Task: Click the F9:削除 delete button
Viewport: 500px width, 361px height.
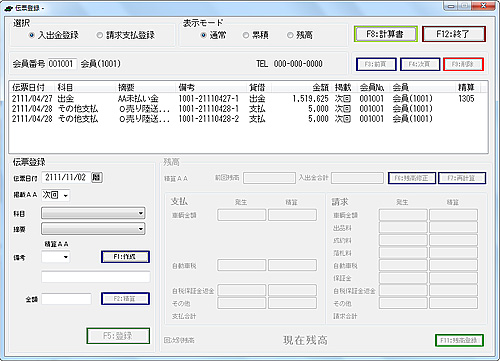Action: coord(463,64)
